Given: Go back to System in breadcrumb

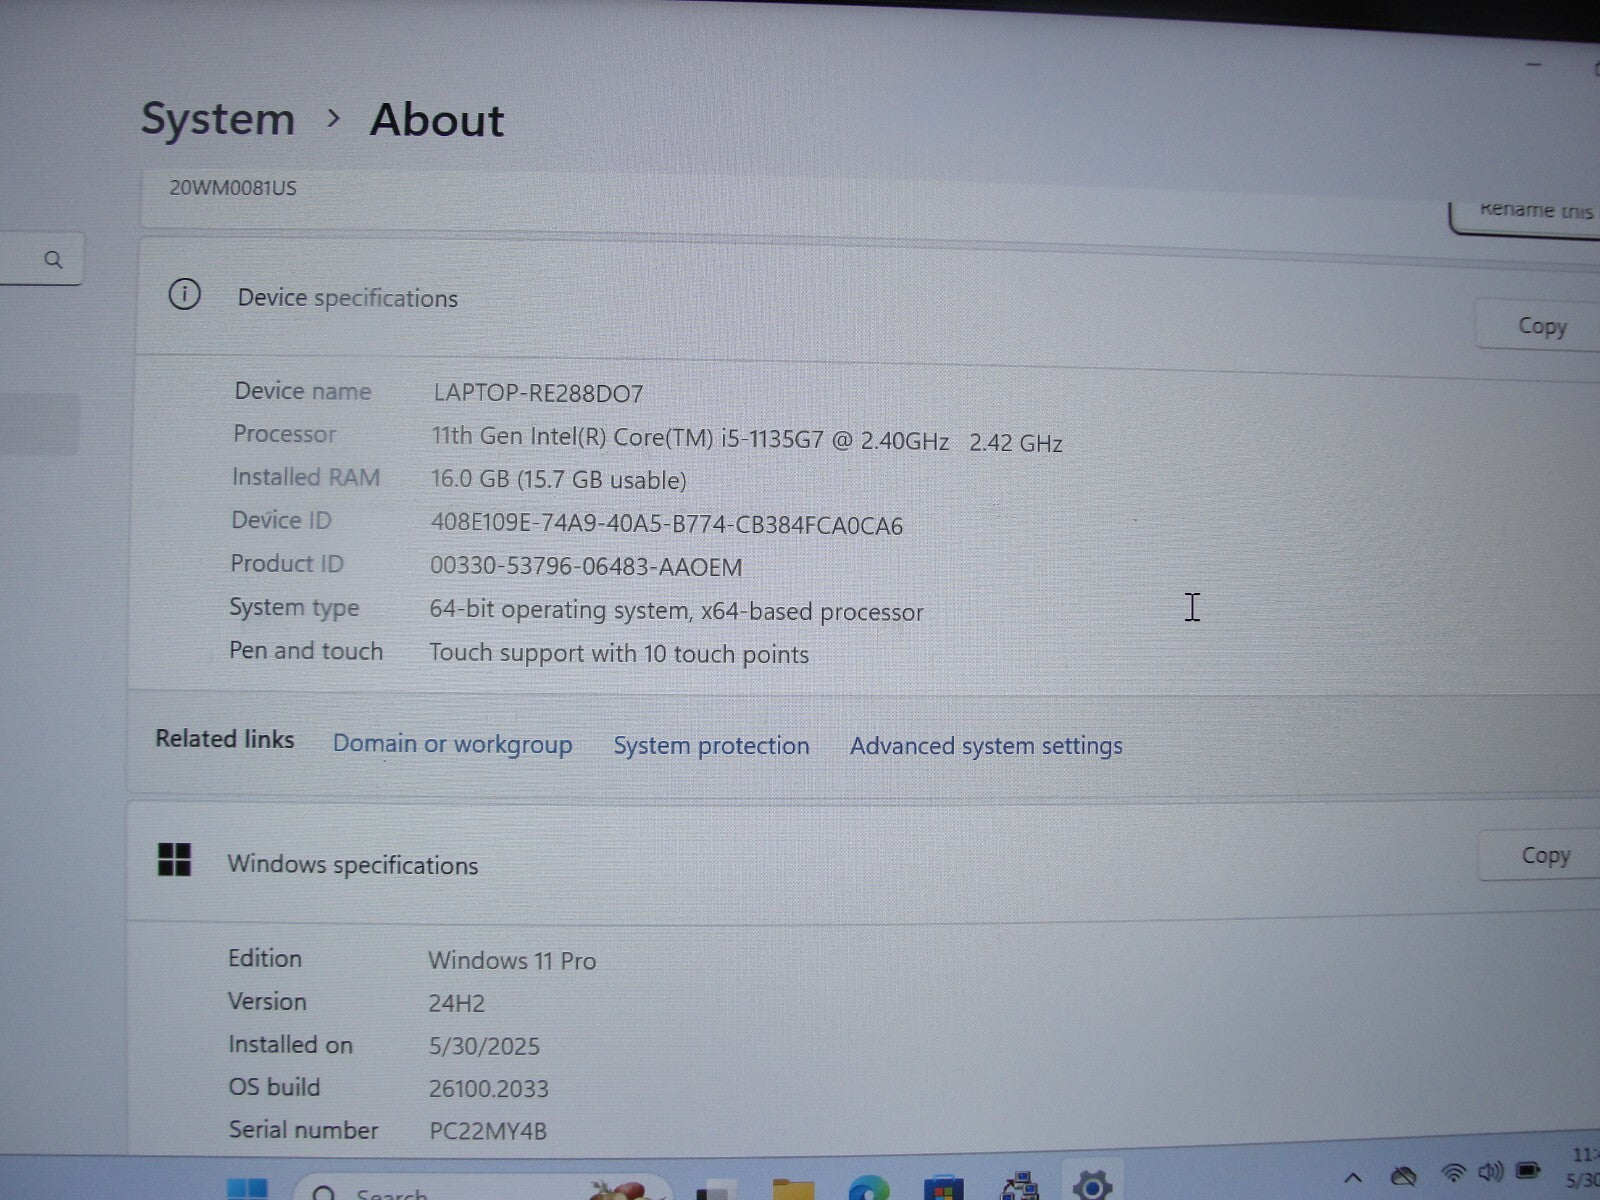Looking at the screenshot, I should (x=218, y=119).
